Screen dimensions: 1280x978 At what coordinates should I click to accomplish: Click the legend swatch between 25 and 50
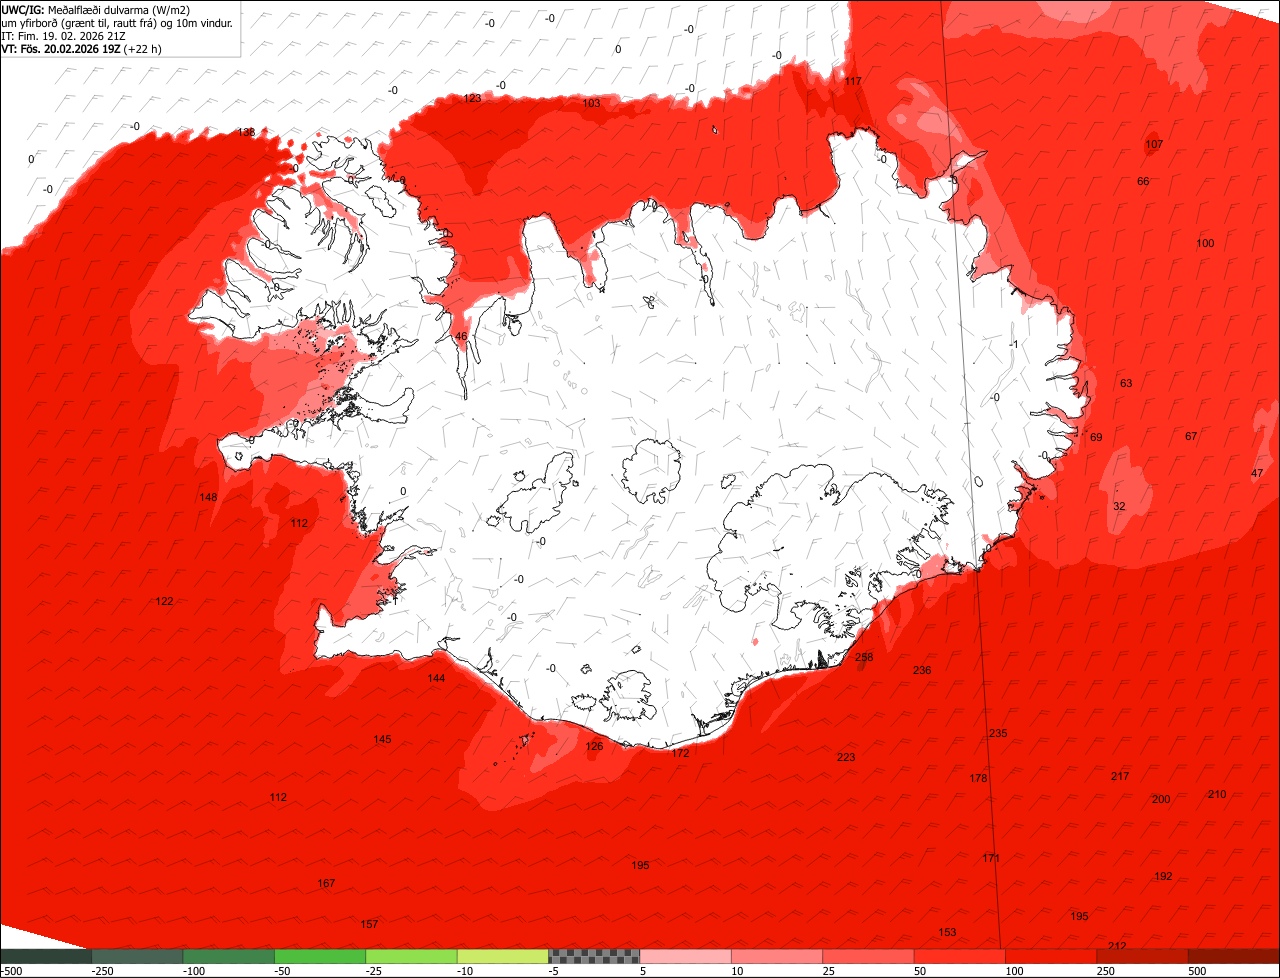(x=869, y=956)
